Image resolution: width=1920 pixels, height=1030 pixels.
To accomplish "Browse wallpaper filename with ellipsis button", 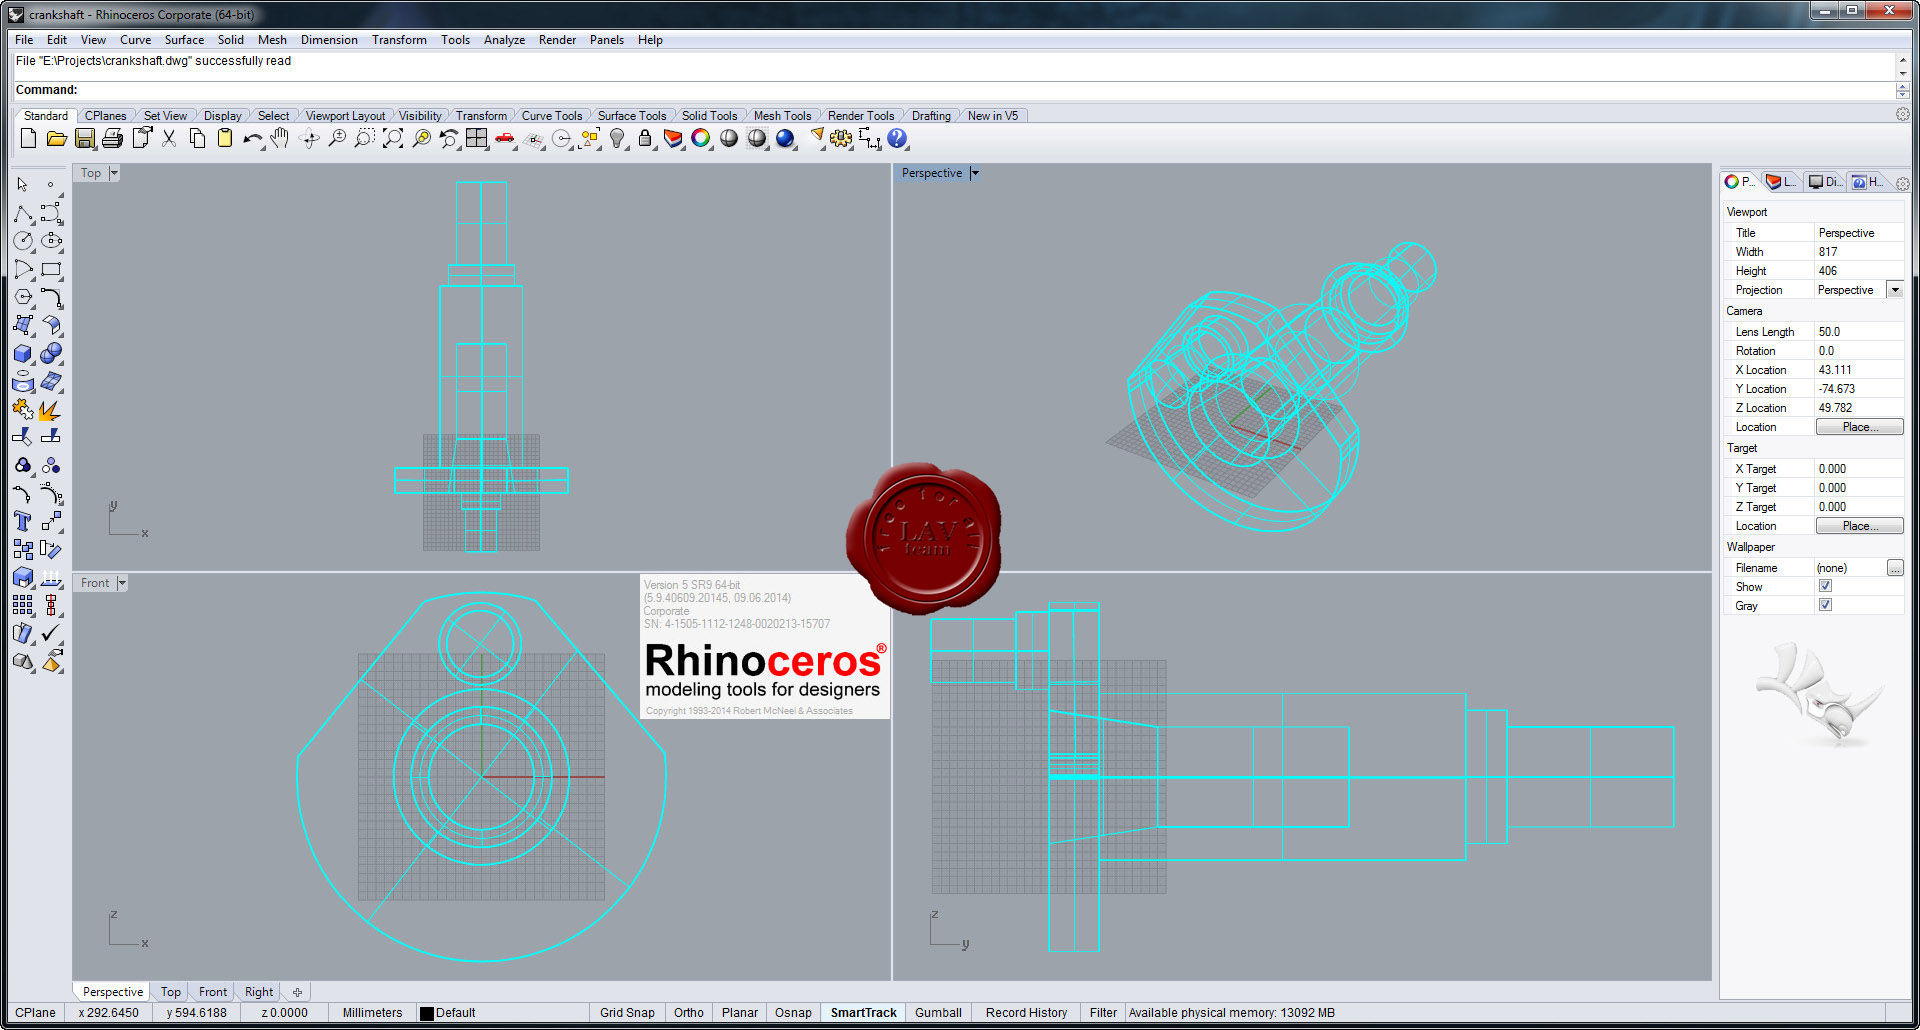I will (1895, 568).
